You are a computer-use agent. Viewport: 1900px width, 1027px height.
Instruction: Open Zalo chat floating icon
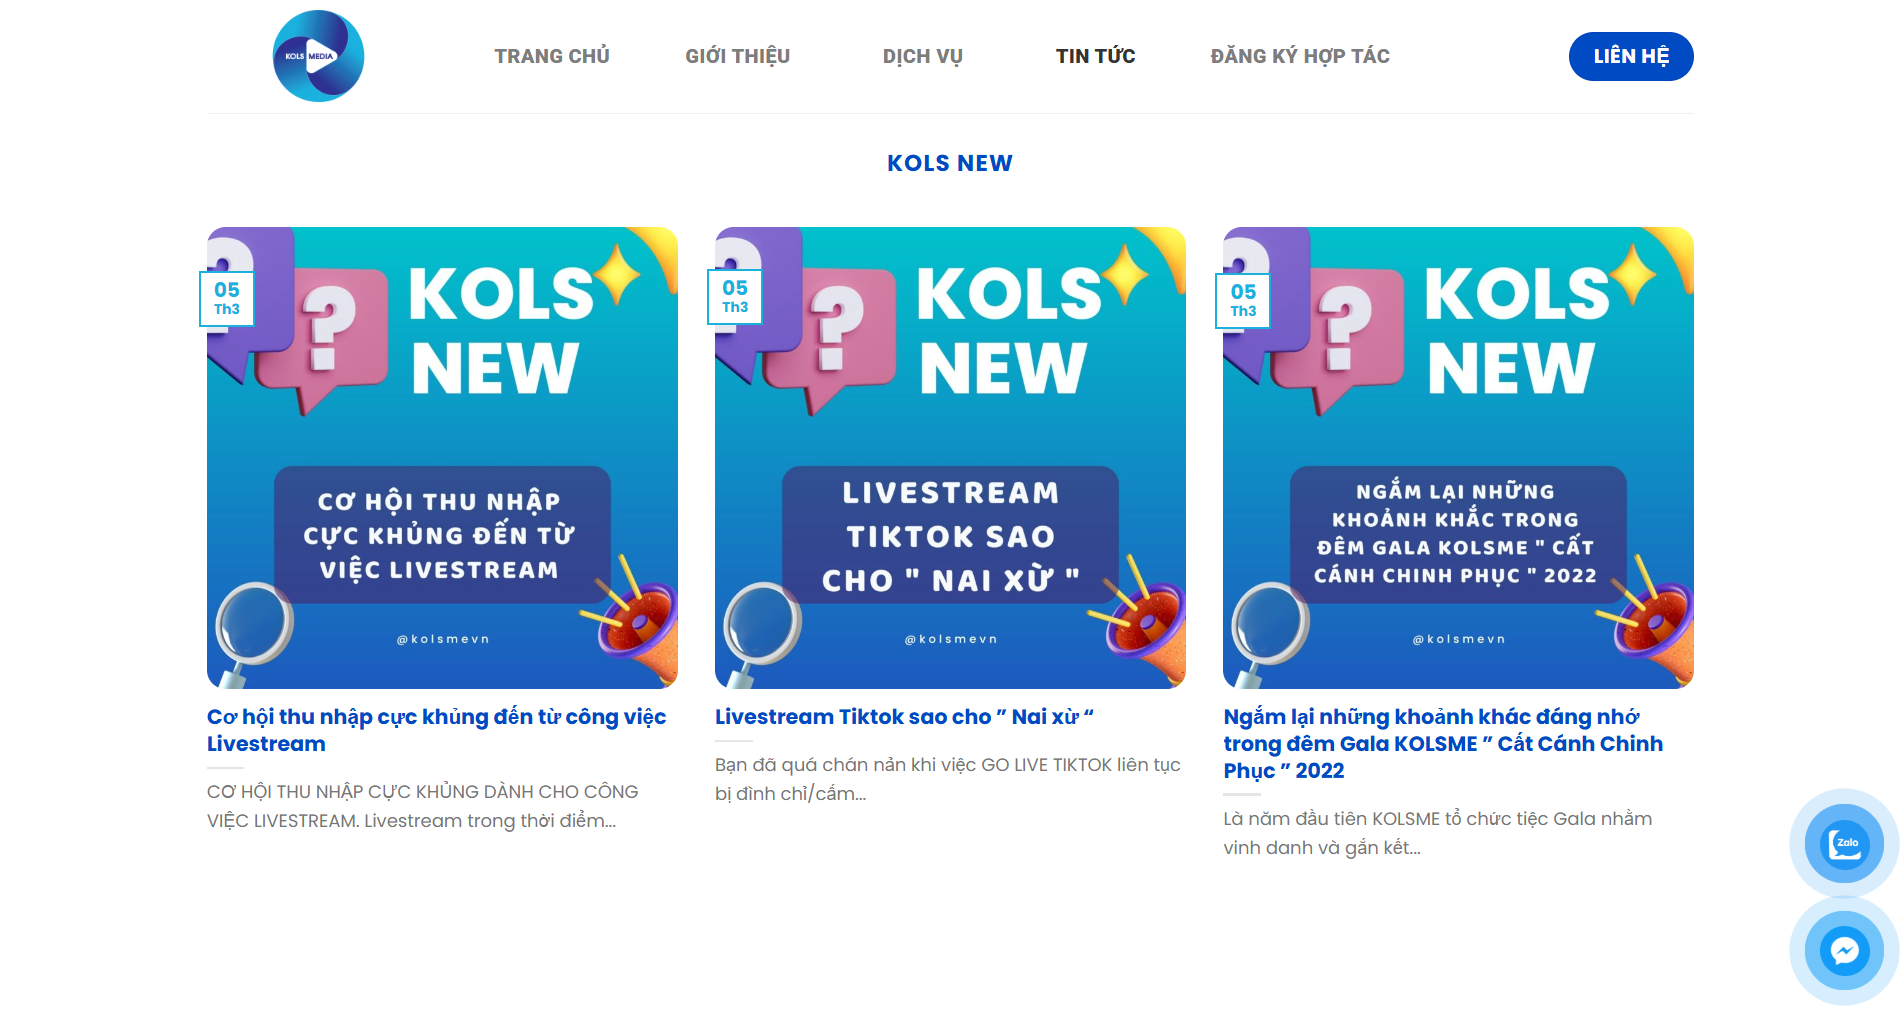click(1844, 843)
